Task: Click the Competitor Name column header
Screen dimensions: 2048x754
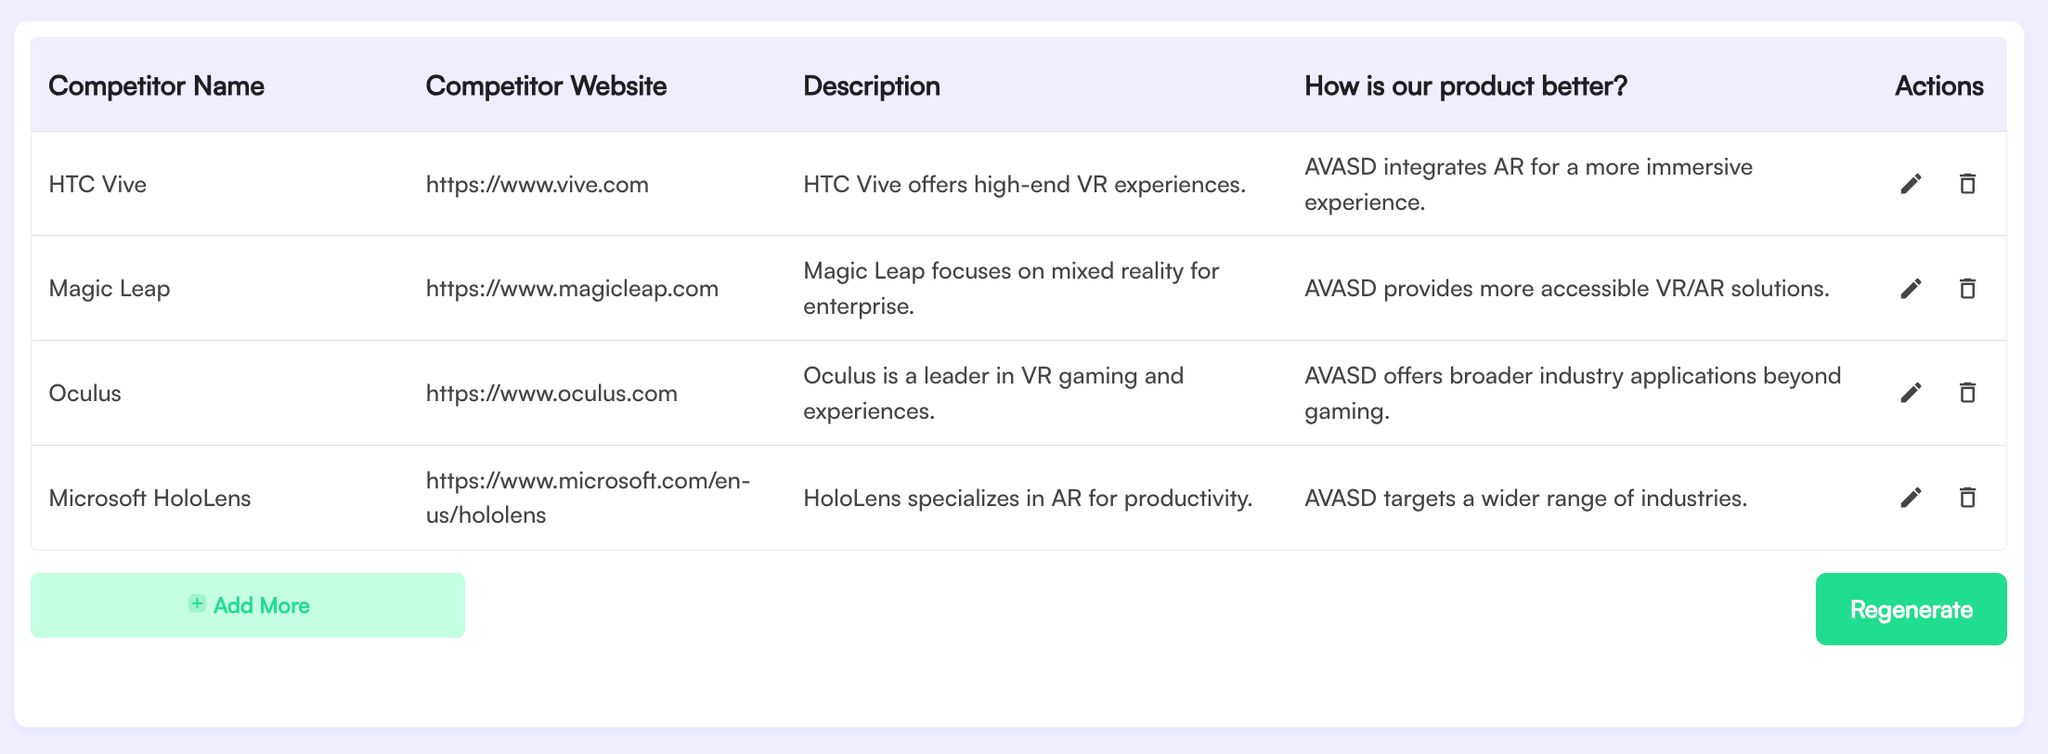Action: [156, 86]
